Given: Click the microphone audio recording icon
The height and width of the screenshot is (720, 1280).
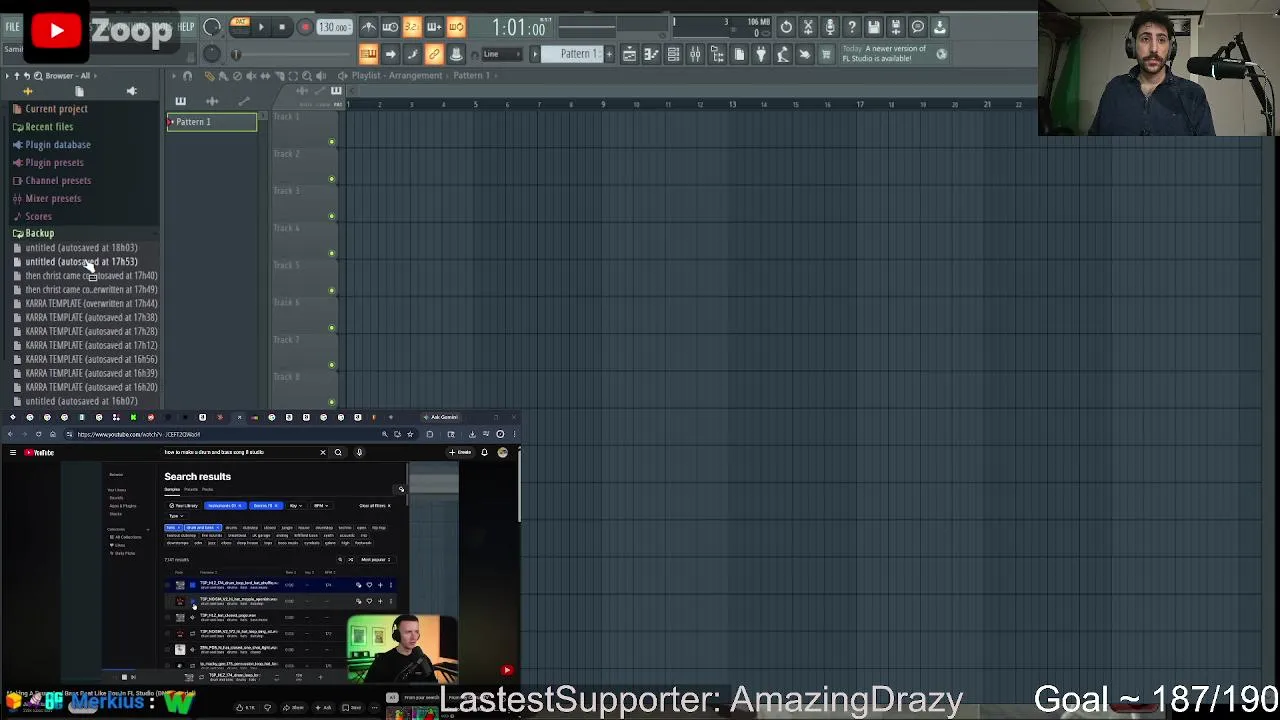Looking at the screenshot, I should [830, 27].
